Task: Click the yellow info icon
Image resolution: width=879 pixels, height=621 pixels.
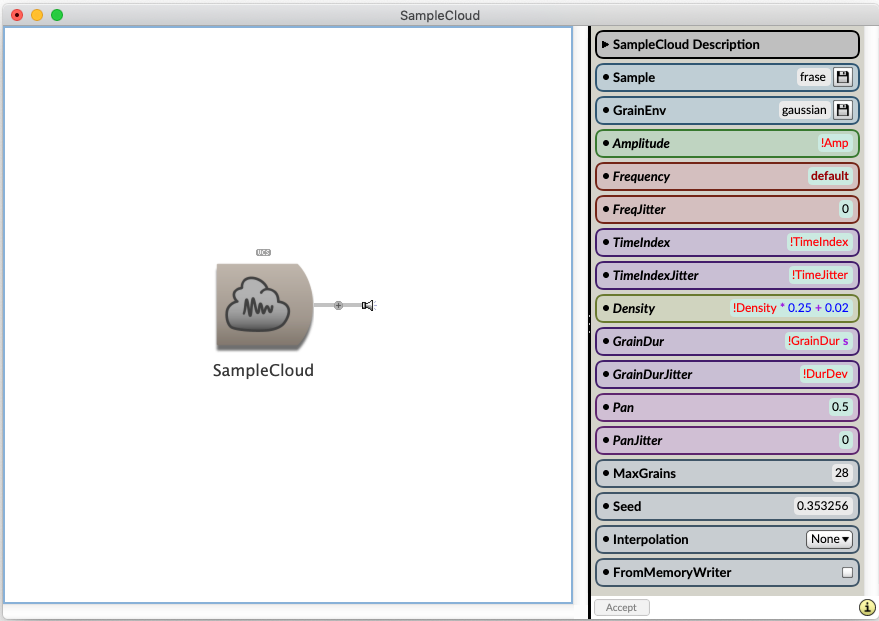Action: [x=866, y=607]
